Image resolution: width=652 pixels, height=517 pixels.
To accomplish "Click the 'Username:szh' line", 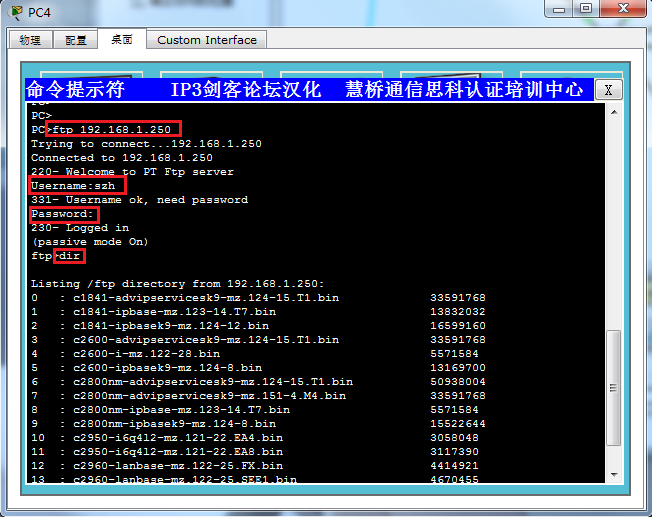I will tap(73, 186).
